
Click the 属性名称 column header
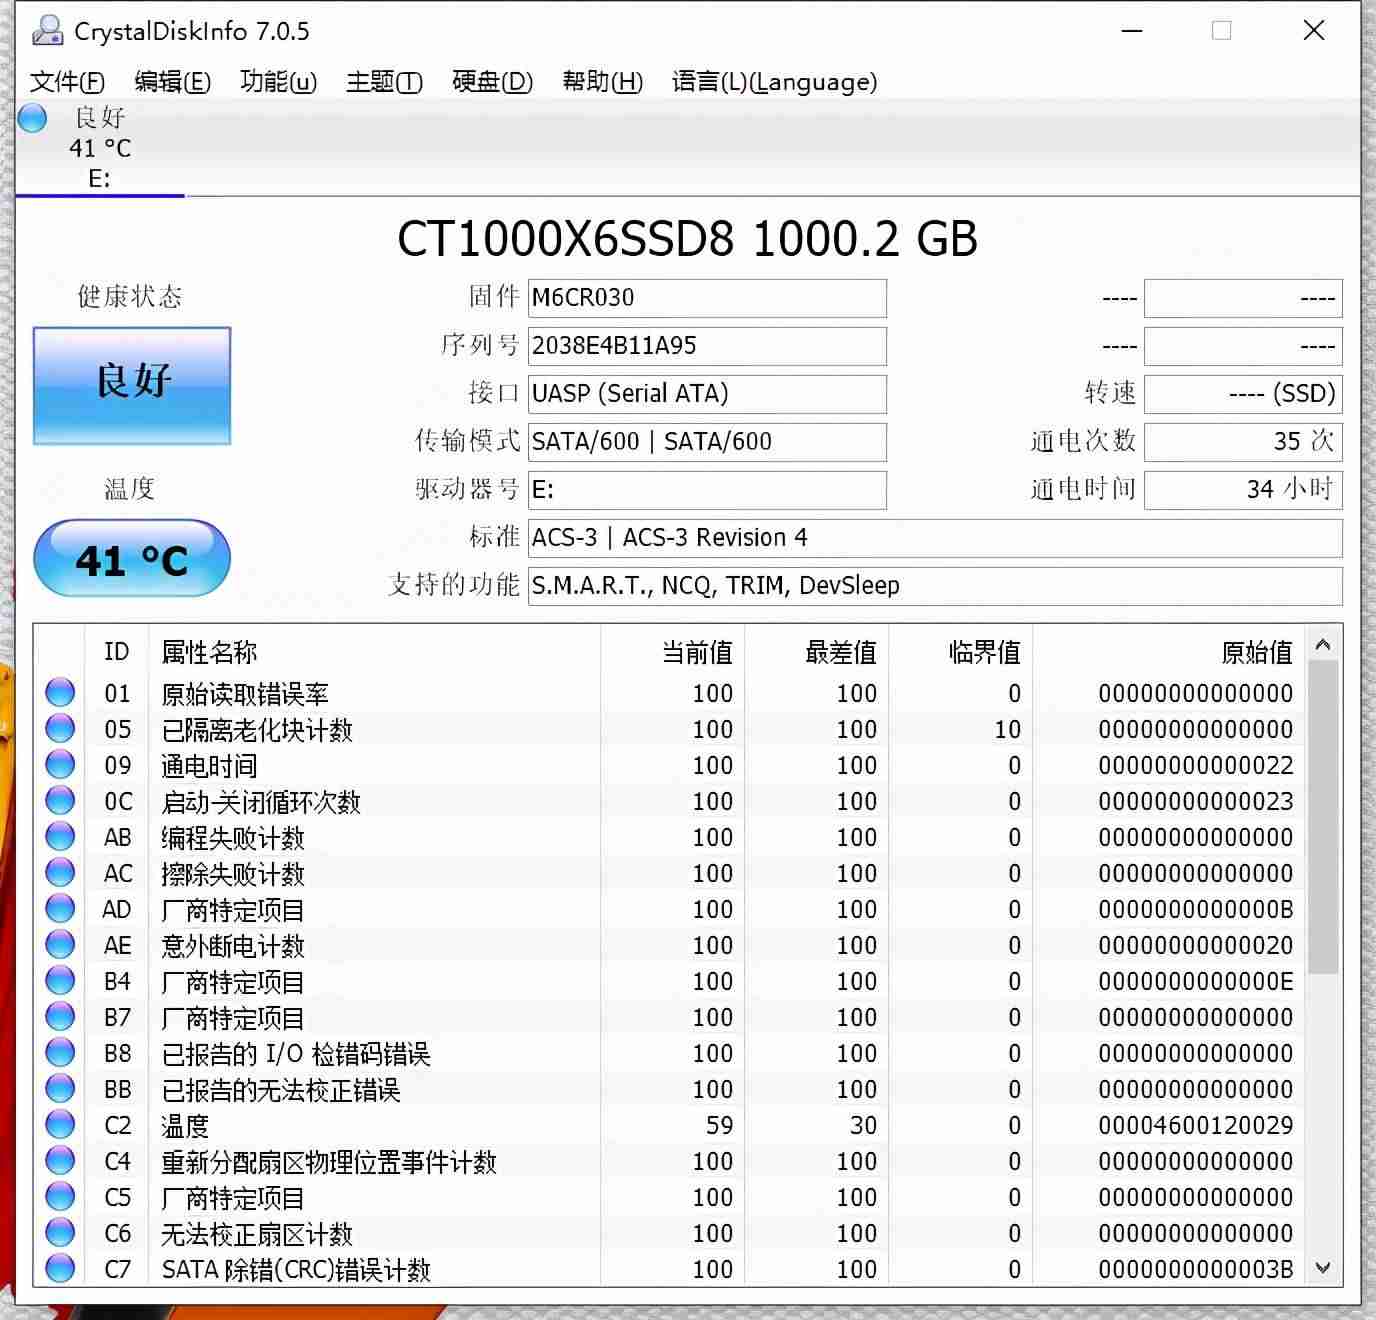(x=374, y=652)
